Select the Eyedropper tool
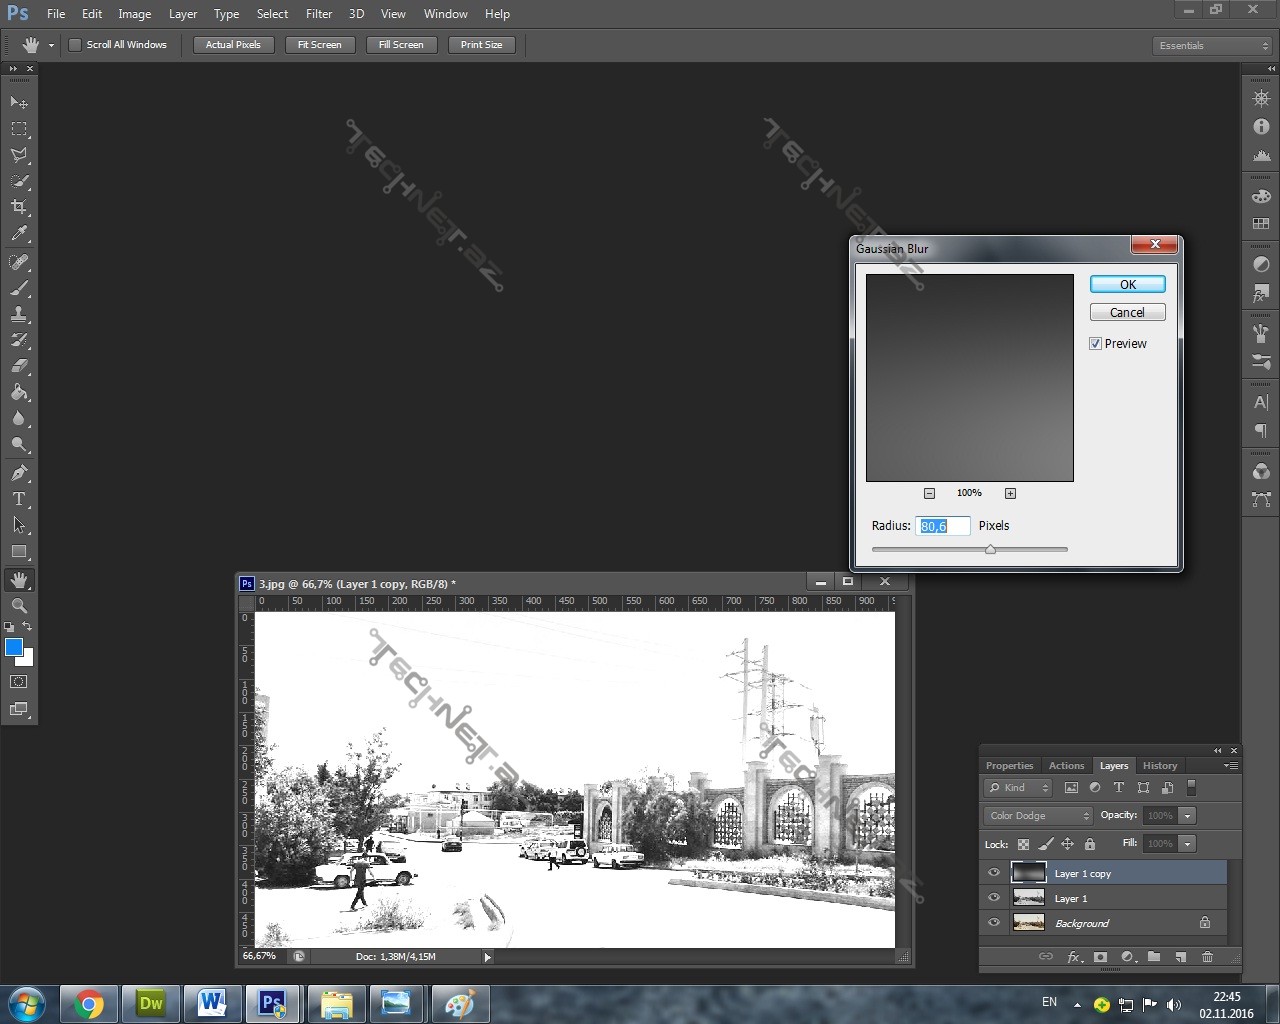This screenshot has height=1024, width=1280. pyautogui.click(x=19, y=234)
